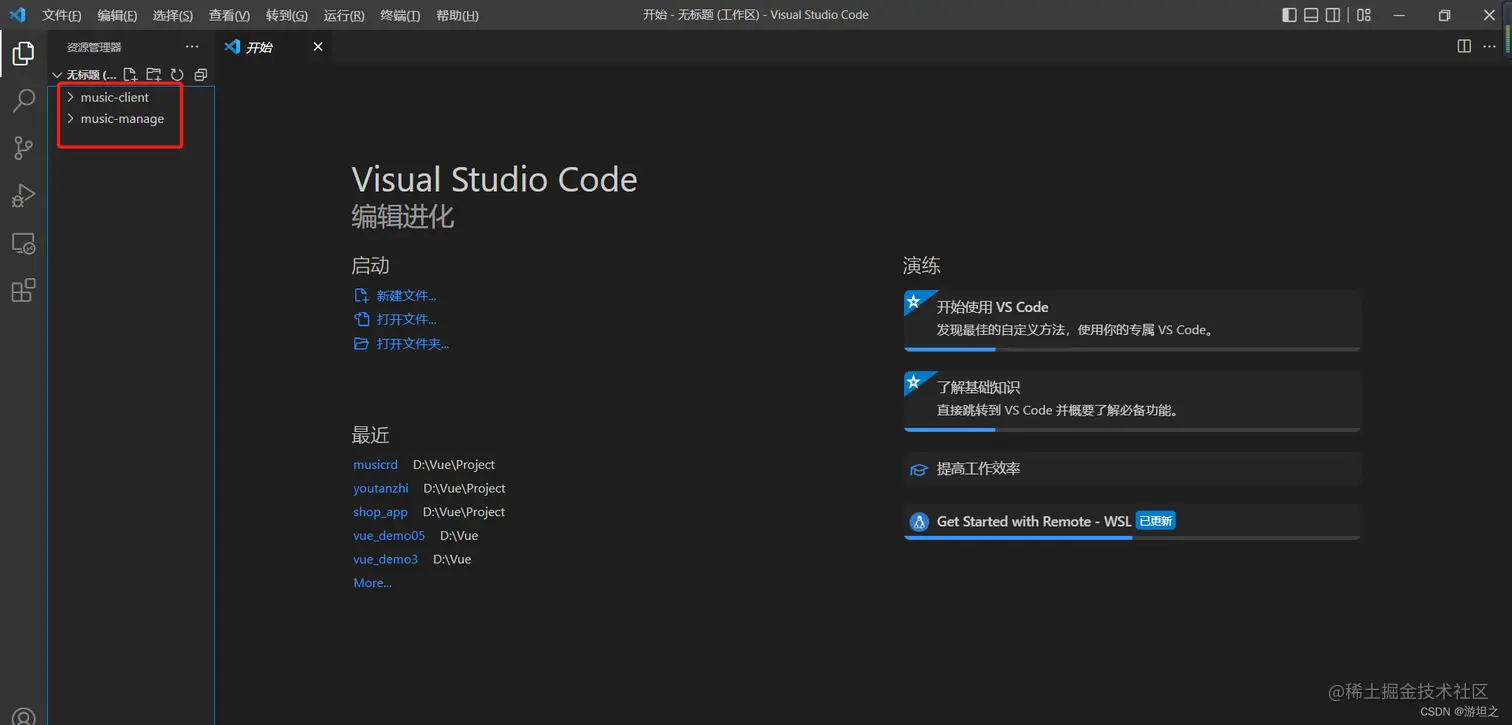The width and height of the screenshot is (1512, 725).
Task: Open Get Started with Remote - WSL walkthrough
Action: coord(1132,522)
